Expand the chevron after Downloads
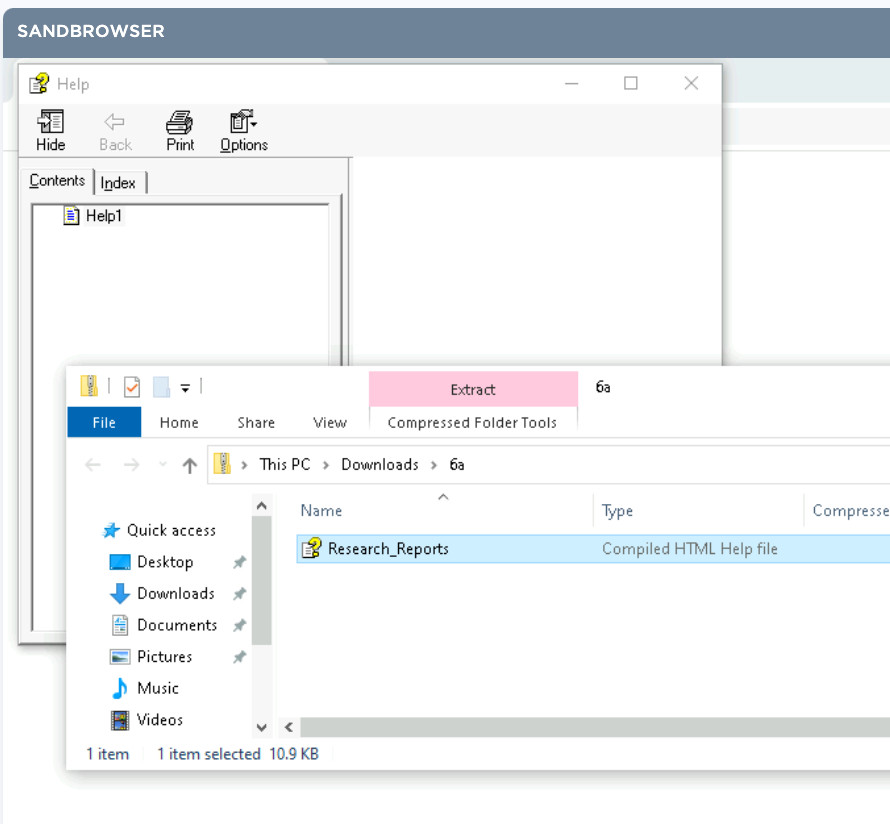This screenshot has height=824, width=890. pyautogui.click(x=434, y=465)
